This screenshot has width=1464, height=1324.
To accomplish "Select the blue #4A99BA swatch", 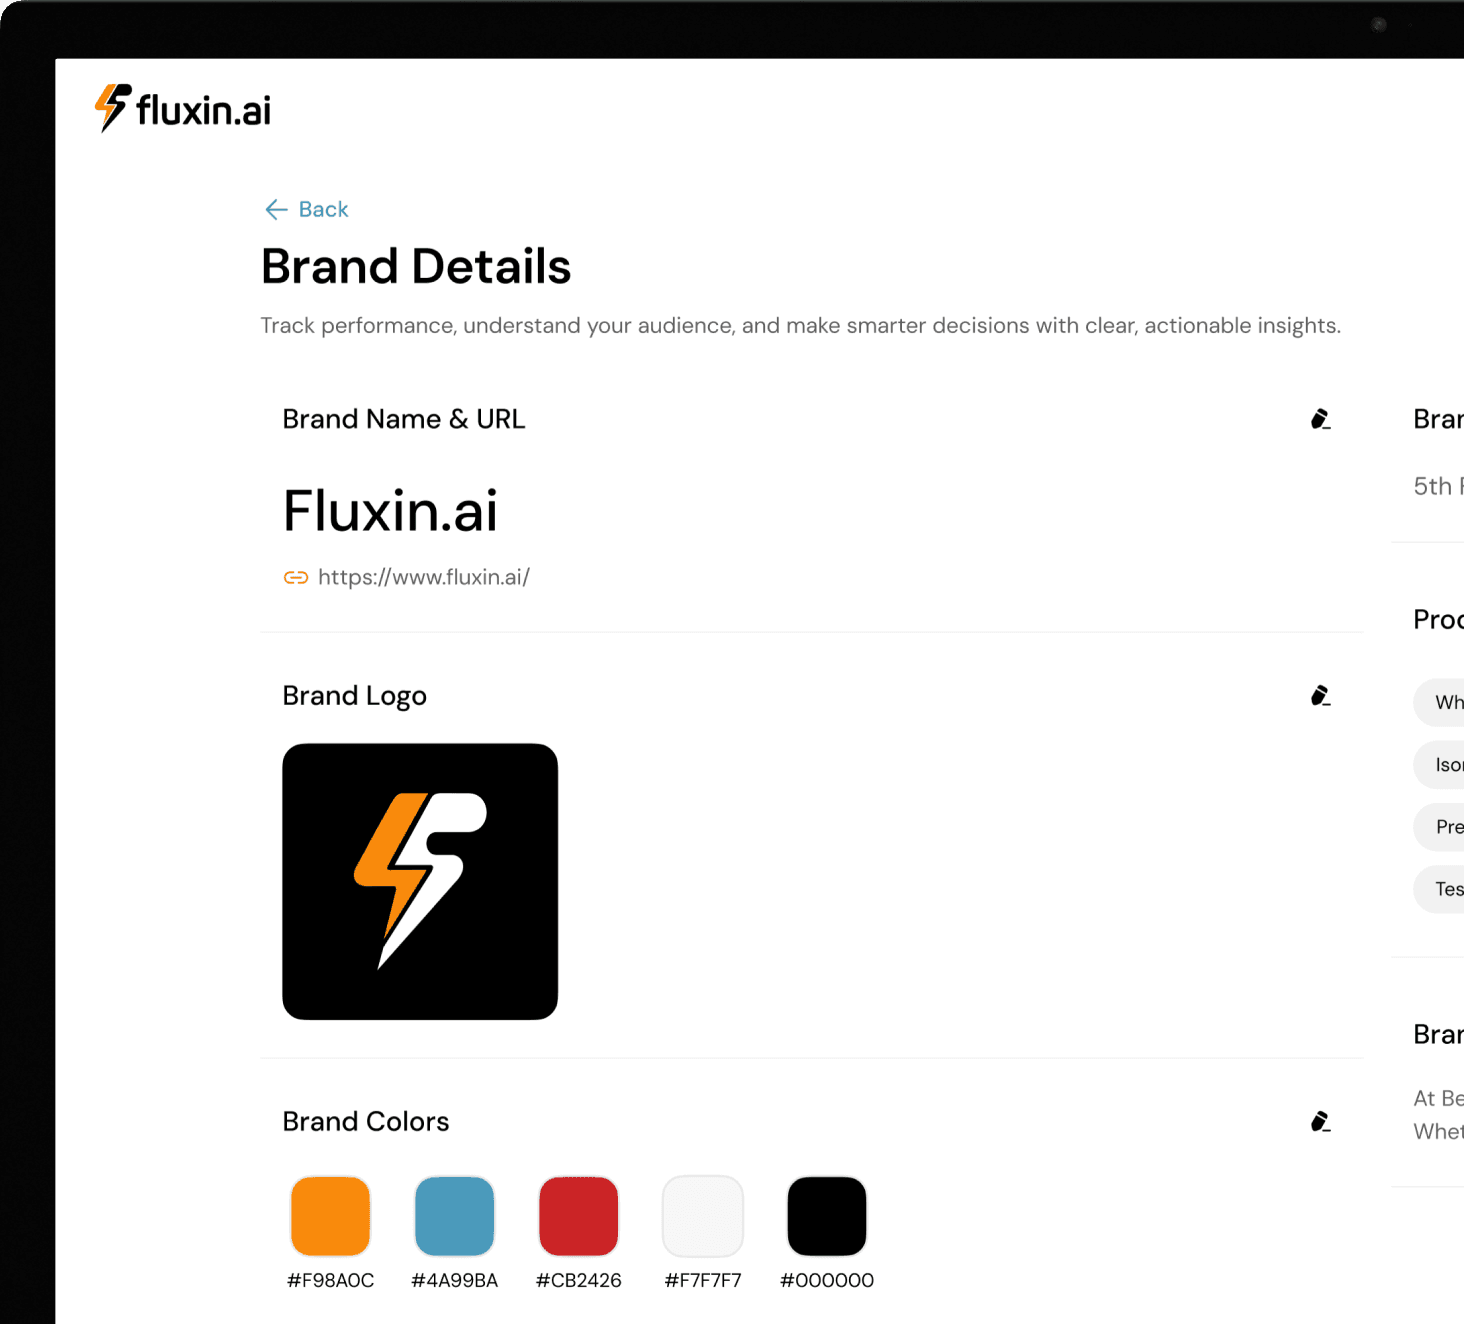I will tap(454, 1216).
